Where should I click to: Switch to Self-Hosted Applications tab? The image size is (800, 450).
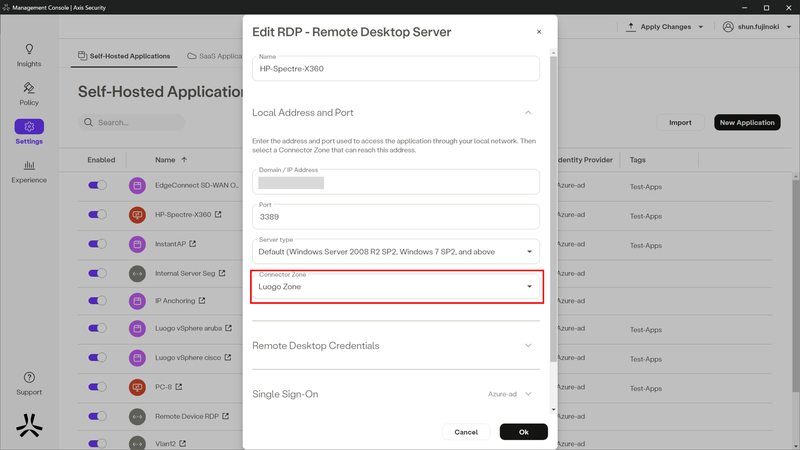pos(124,56)
